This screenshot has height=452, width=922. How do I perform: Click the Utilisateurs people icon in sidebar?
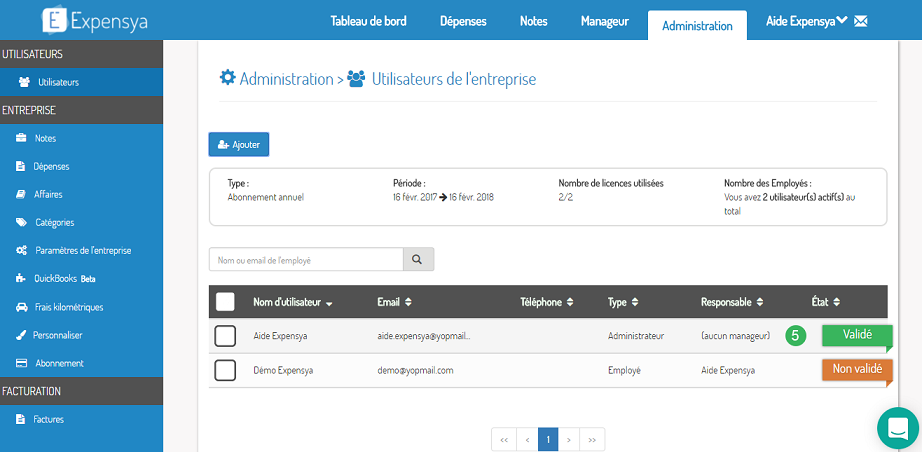tap(24, 82)
